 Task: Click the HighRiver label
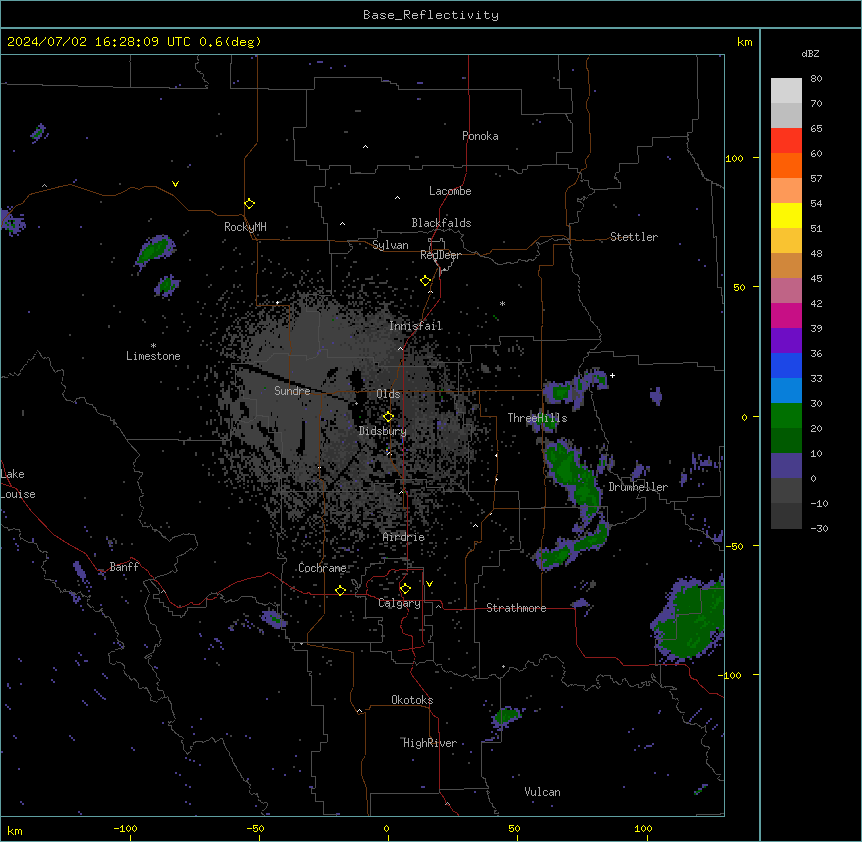click(x=430, y=743)
